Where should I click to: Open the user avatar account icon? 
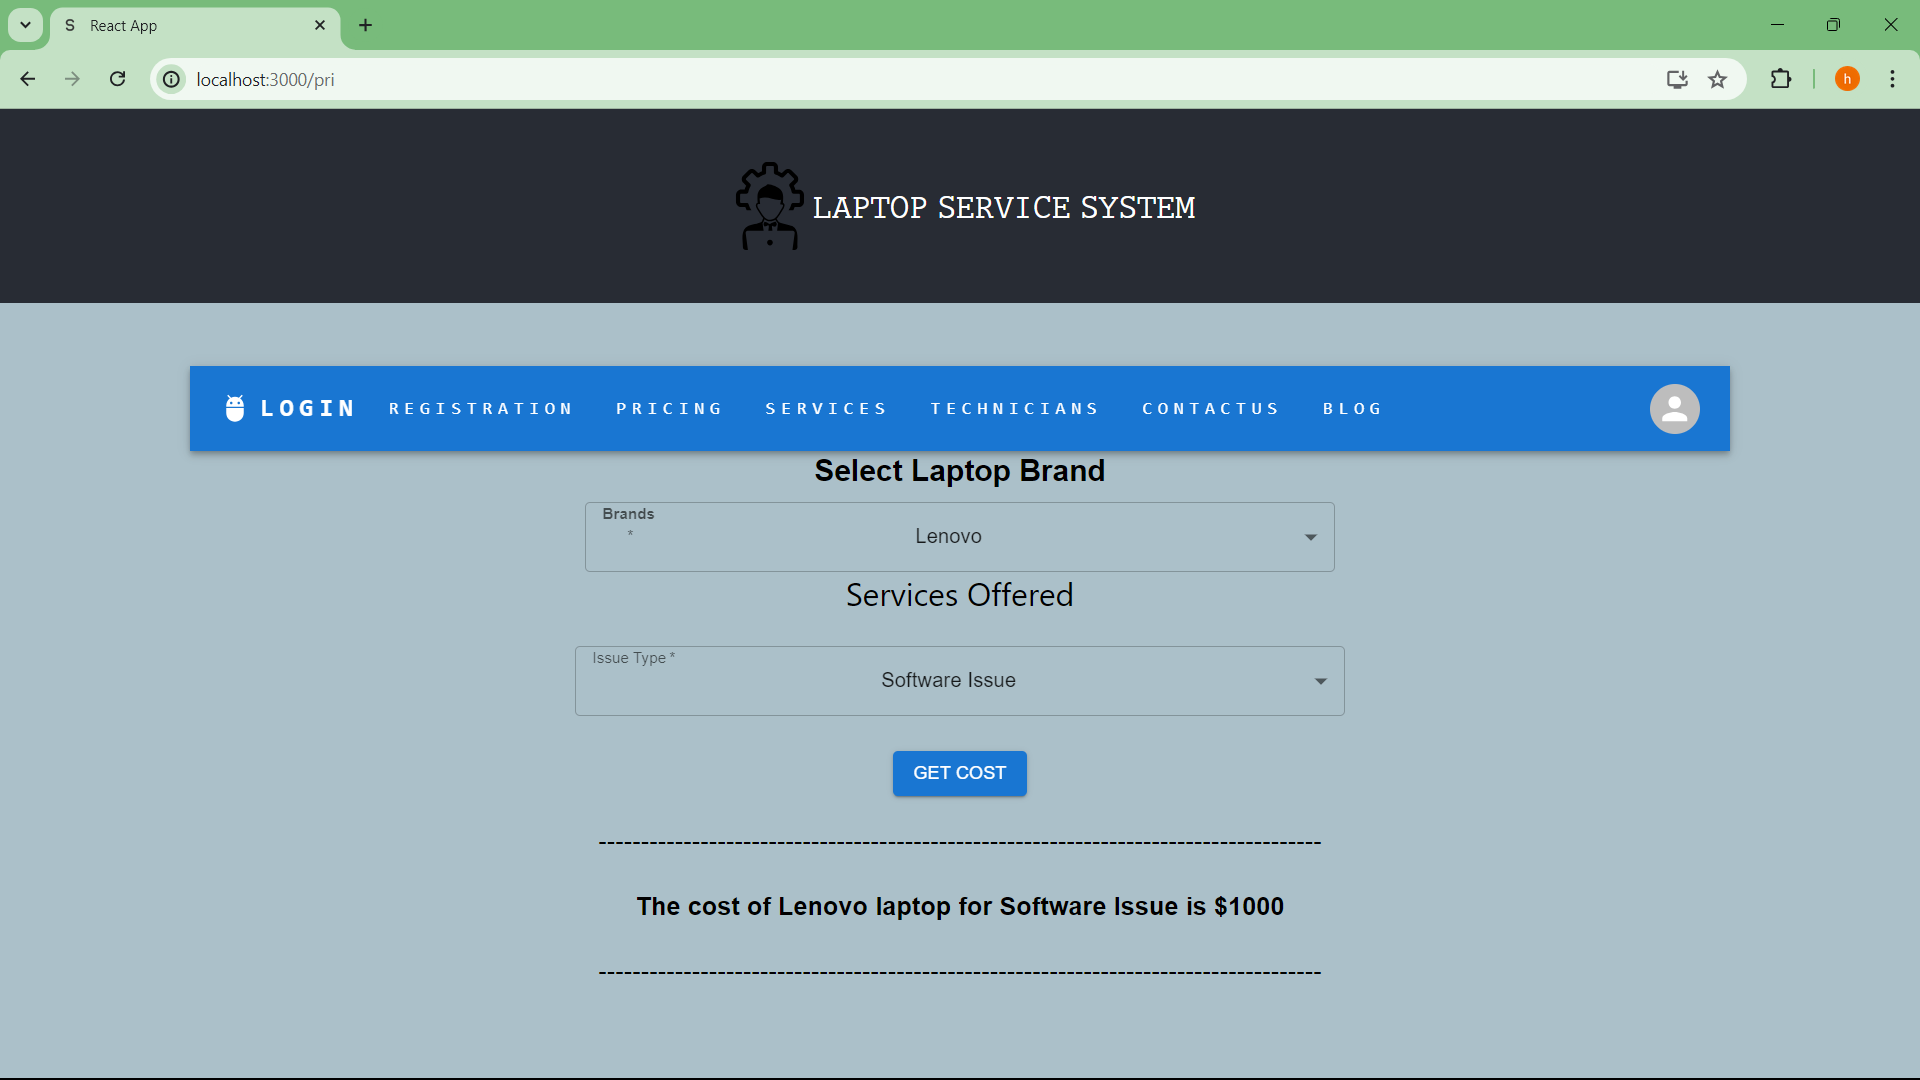coord(1674,409)
